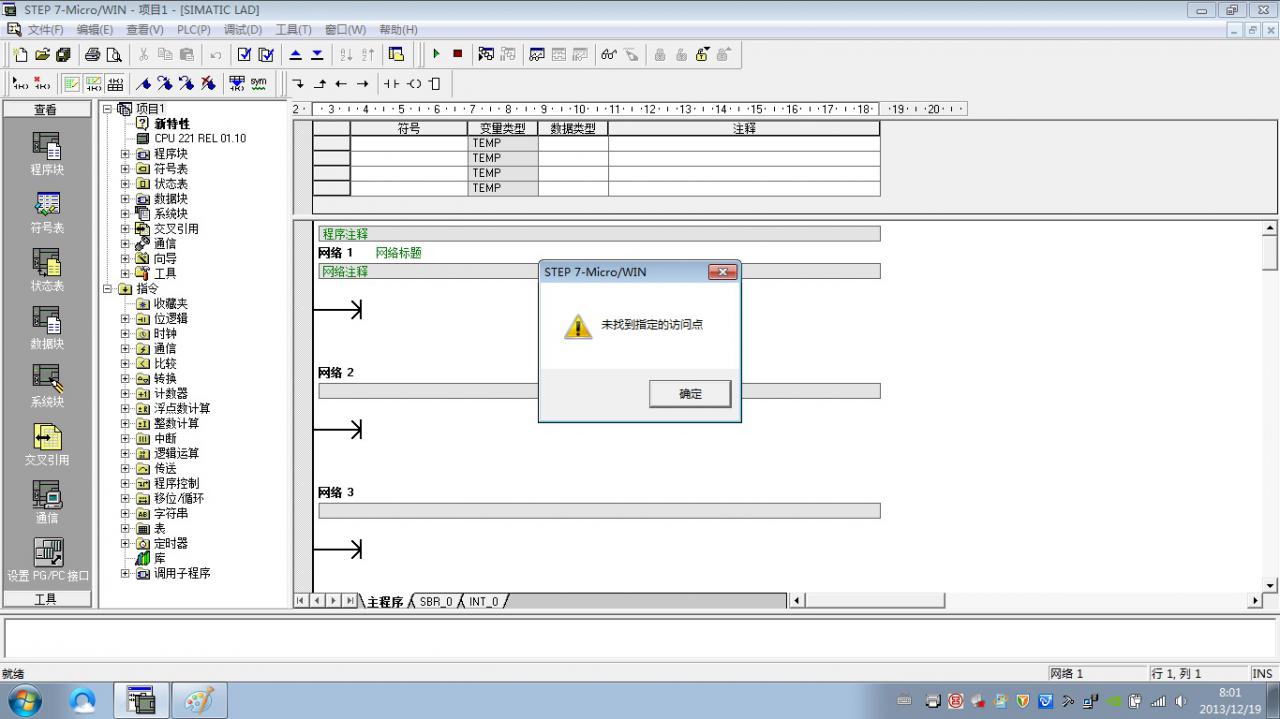Viewport: 1280px width, 719px height.
Task: Select 新特性 in the project tree
Action: click(x=172, y=124)
